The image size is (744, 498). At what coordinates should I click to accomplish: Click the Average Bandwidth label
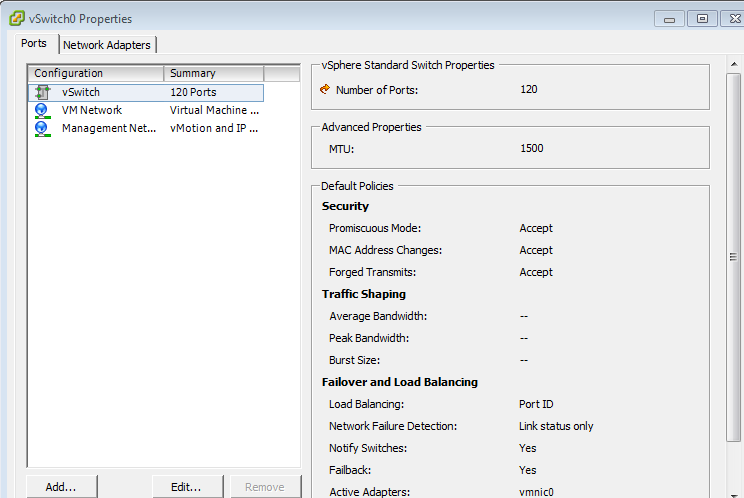pos(378,316)
